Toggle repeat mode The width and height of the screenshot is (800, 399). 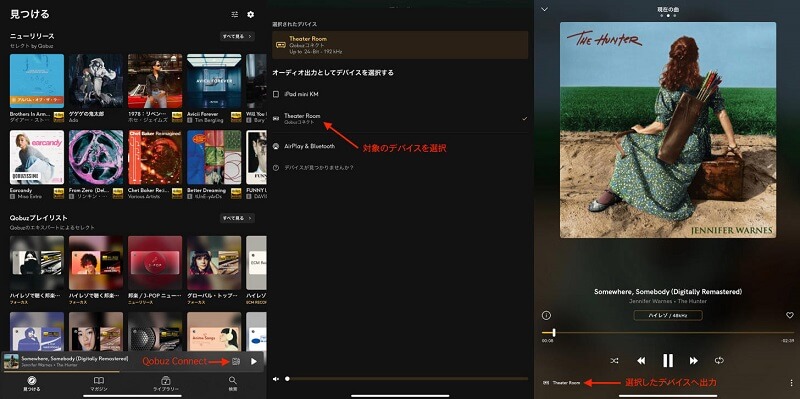click(719, 360)
